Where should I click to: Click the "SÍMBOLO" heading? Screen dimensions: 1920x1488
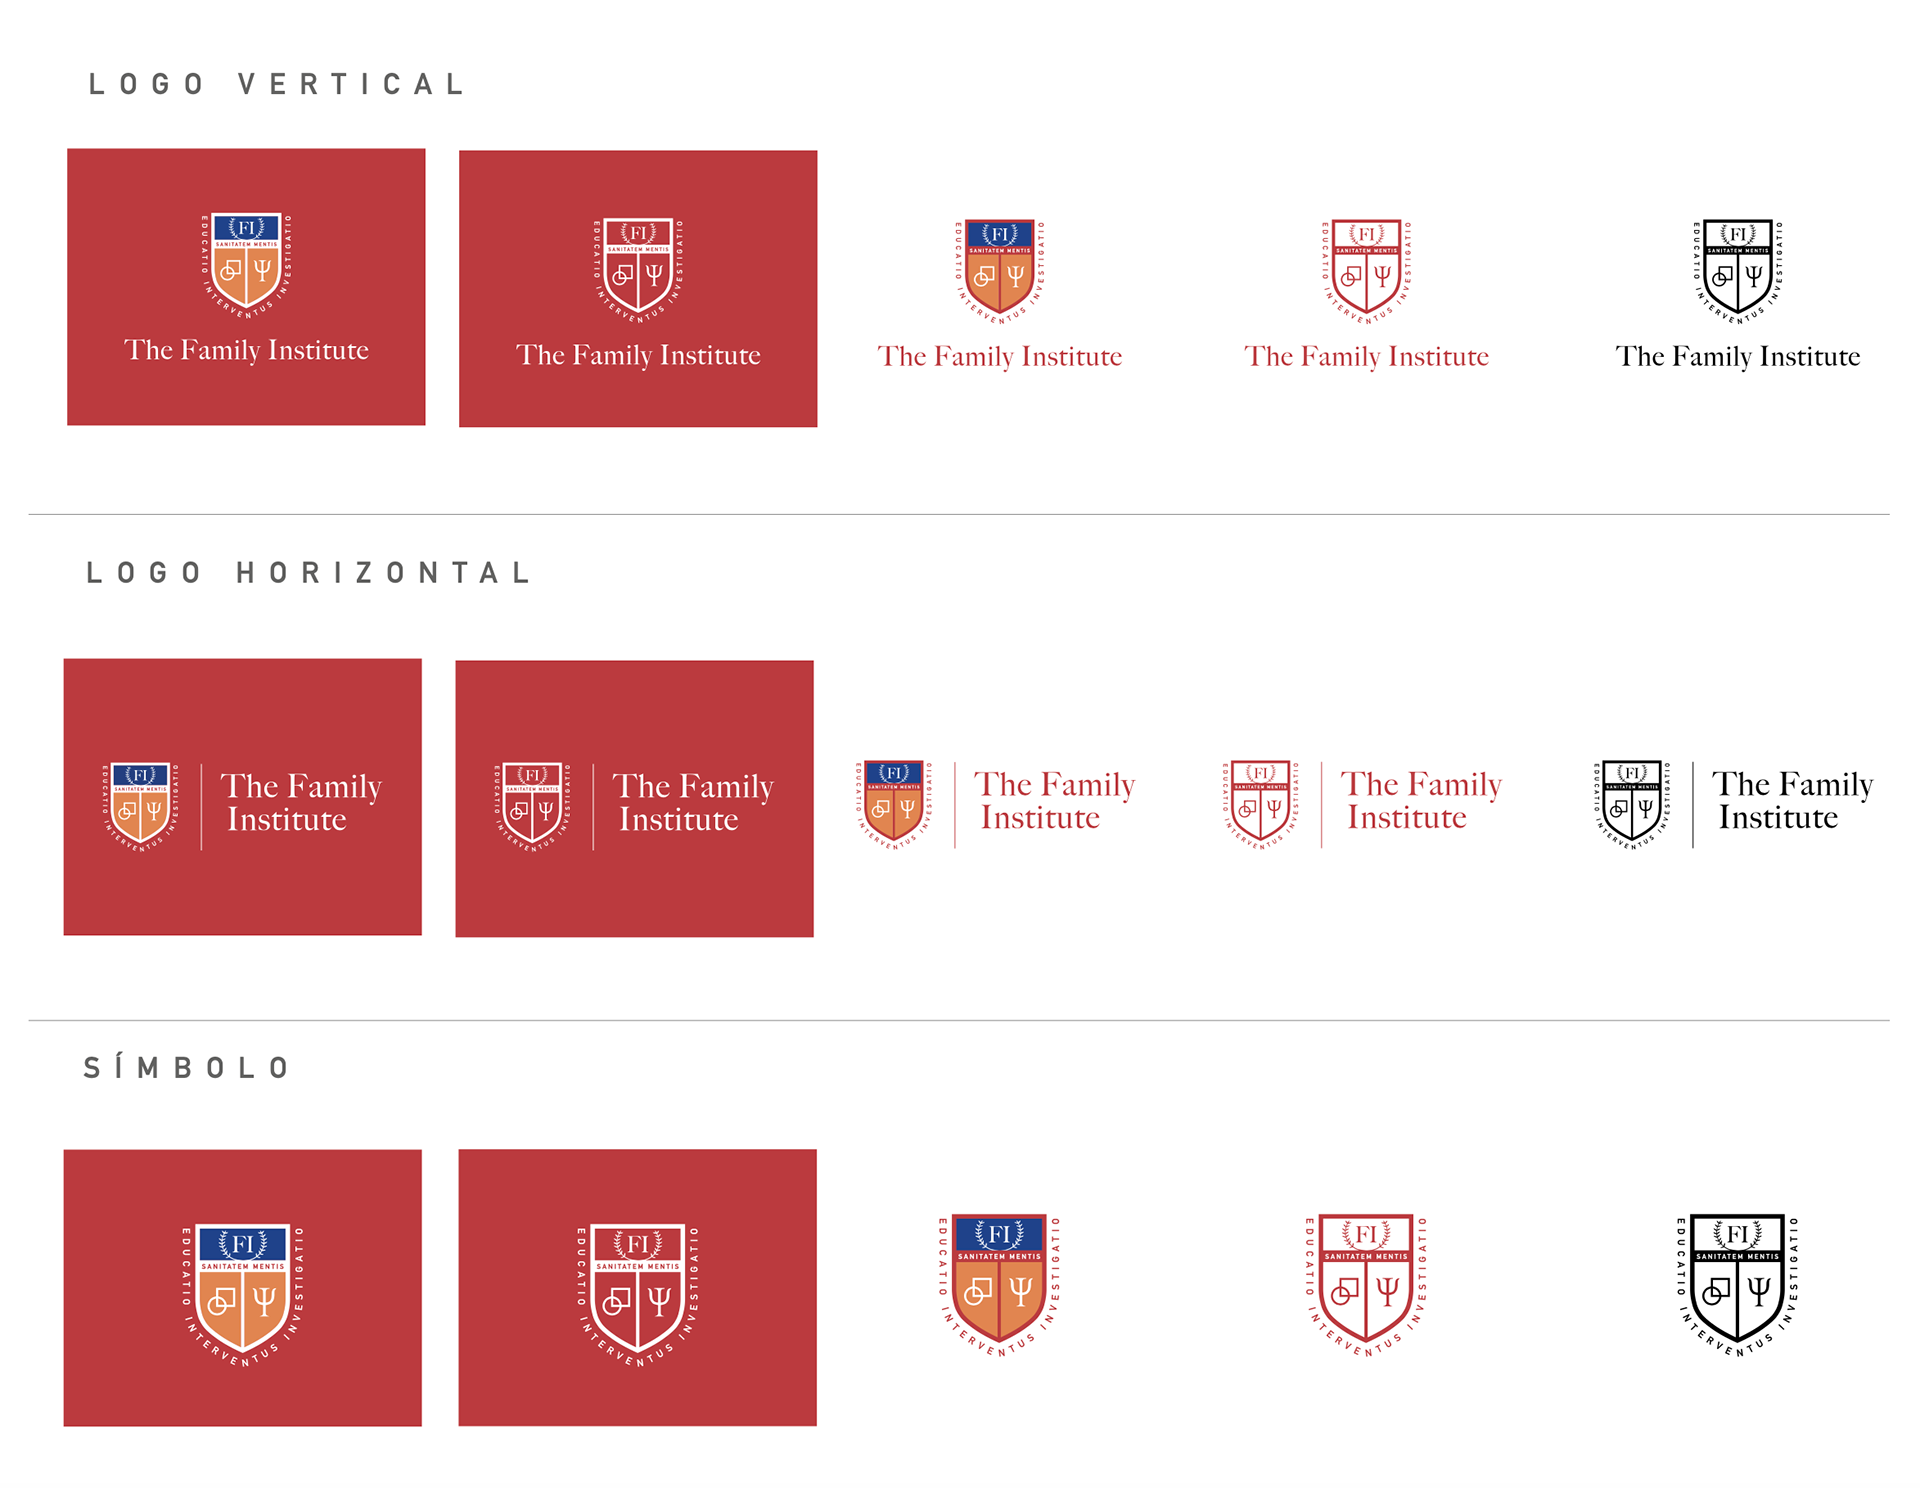click(x=187, y=1068)
